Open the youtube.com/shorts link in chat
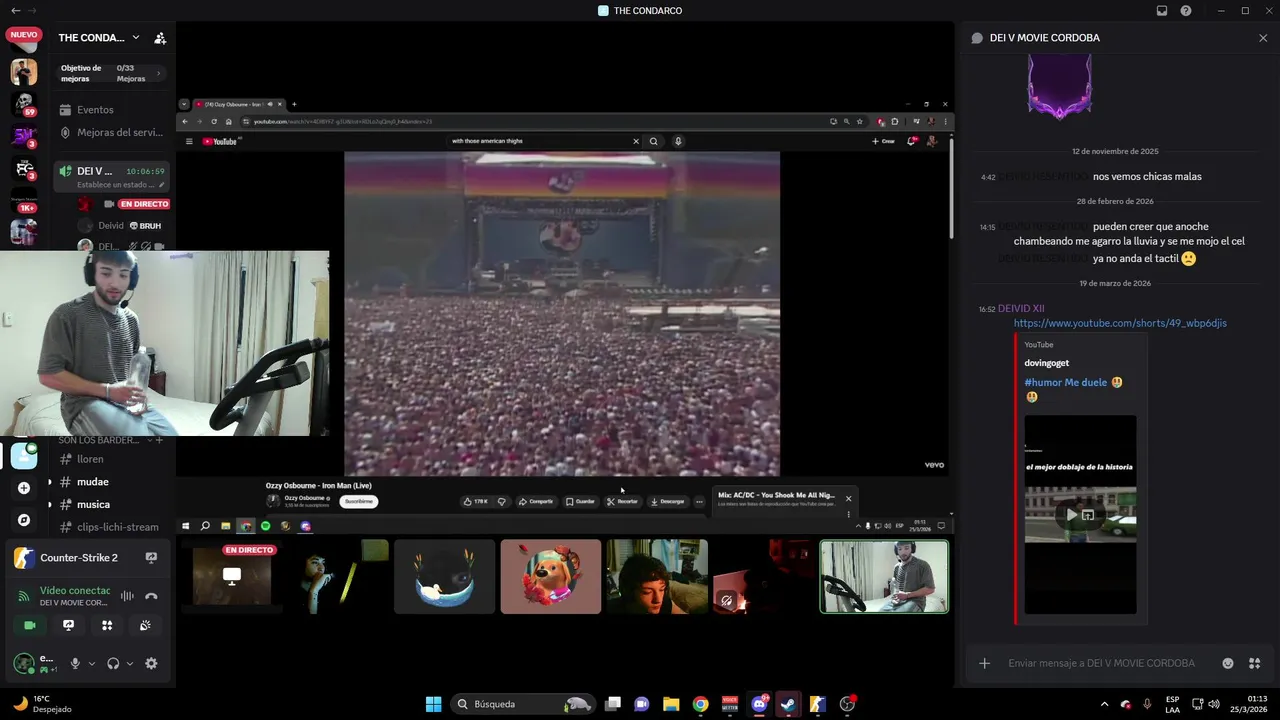Screen dimensions: 1280x720 [1120, 323]
